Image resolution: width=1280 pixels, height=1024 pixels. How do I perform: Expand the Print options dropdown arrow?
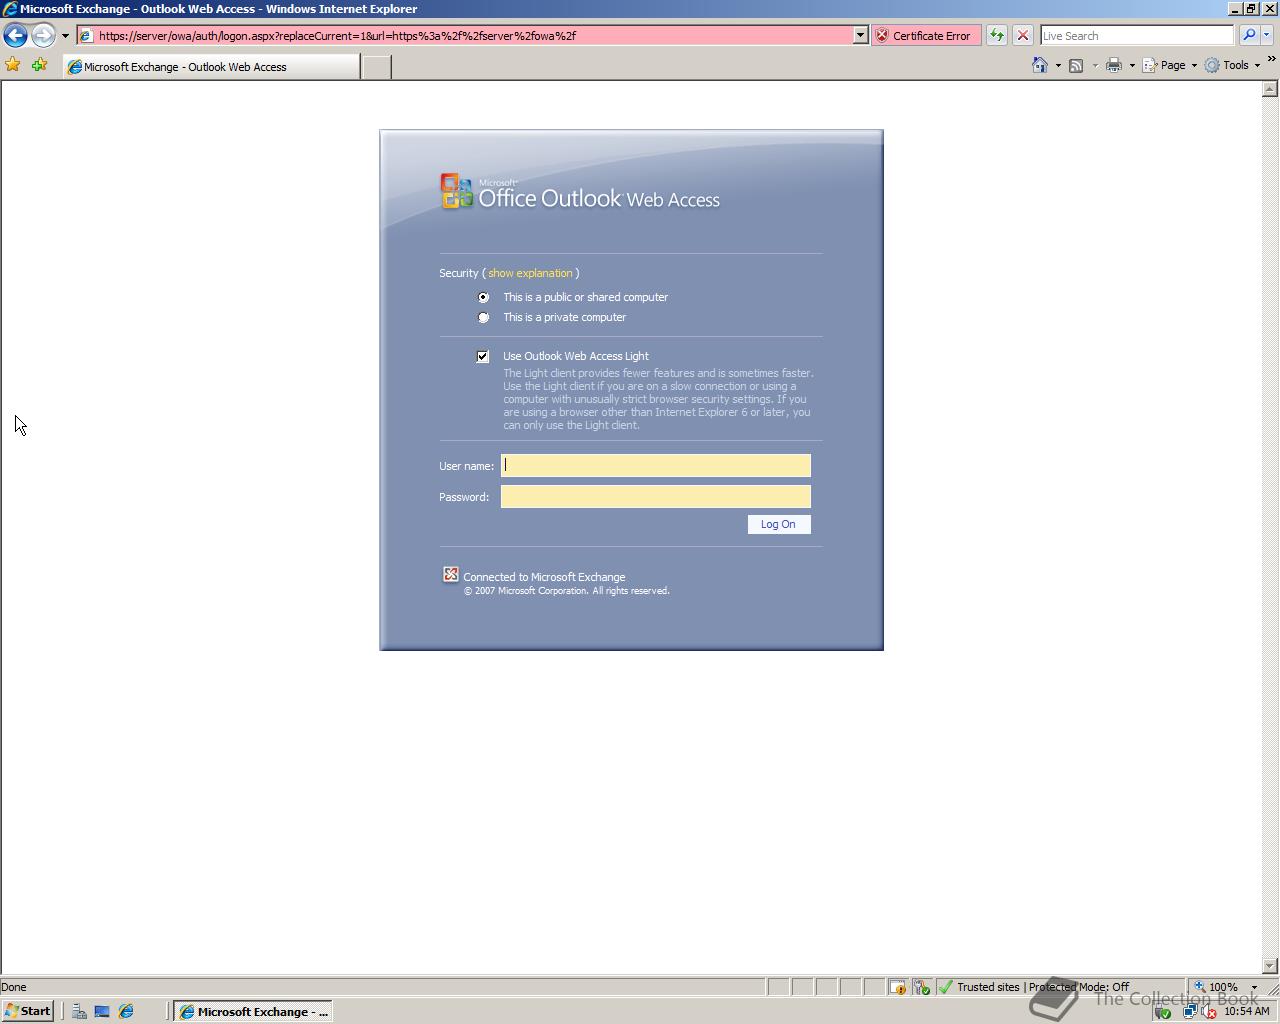(1132, 66)
